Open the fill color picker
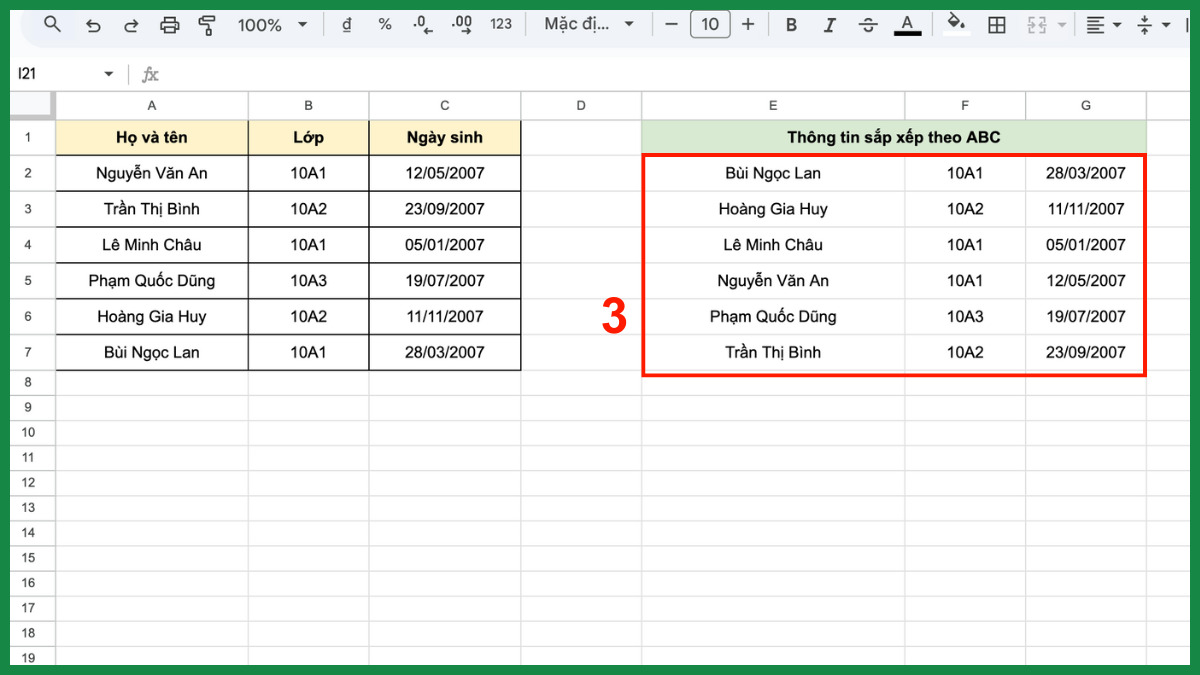 [x=957, y=25]
